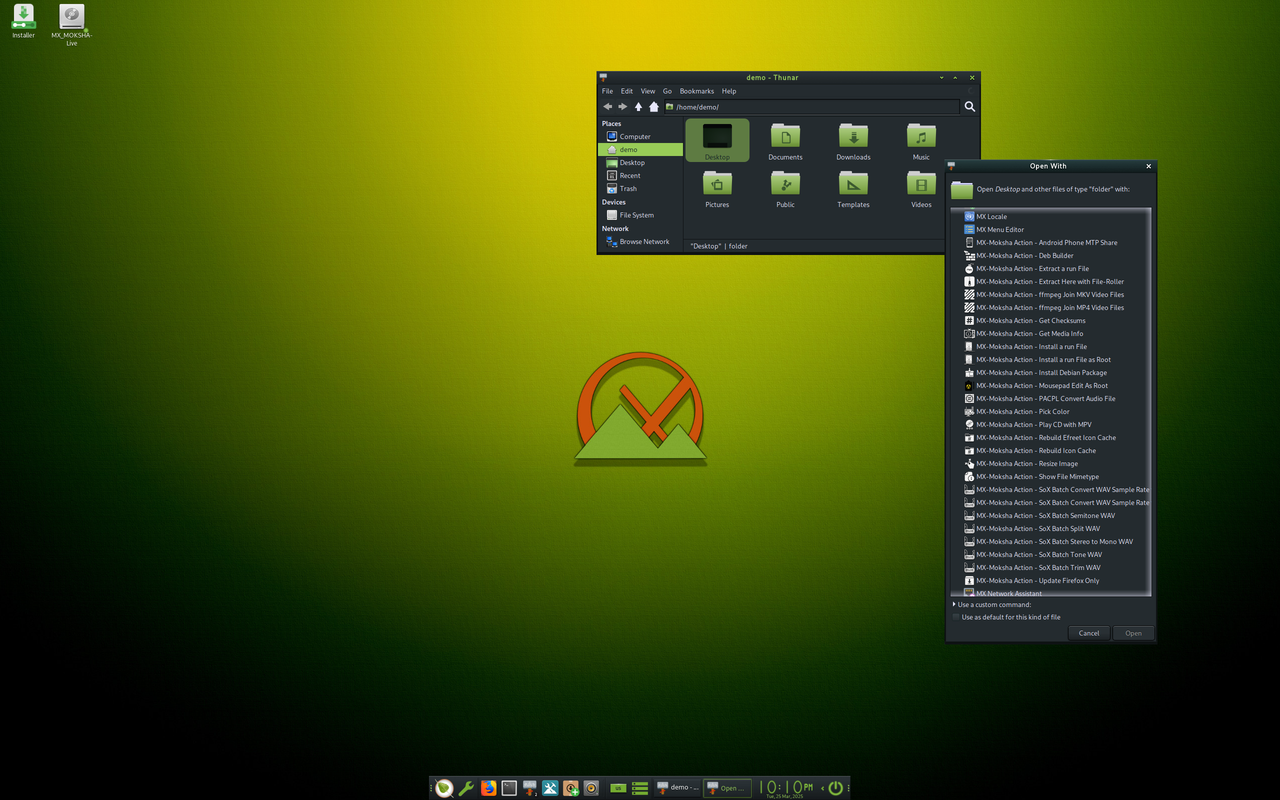1280x800 pixels.
Task: Select MX Locale in the application list
Action: [1051, 216]
